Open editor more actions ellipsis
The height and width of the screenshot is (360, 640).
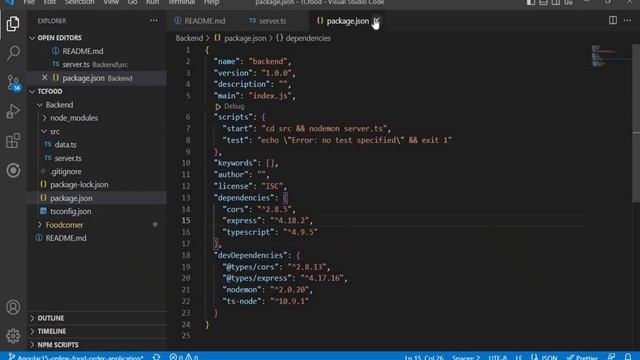point(627,20)
